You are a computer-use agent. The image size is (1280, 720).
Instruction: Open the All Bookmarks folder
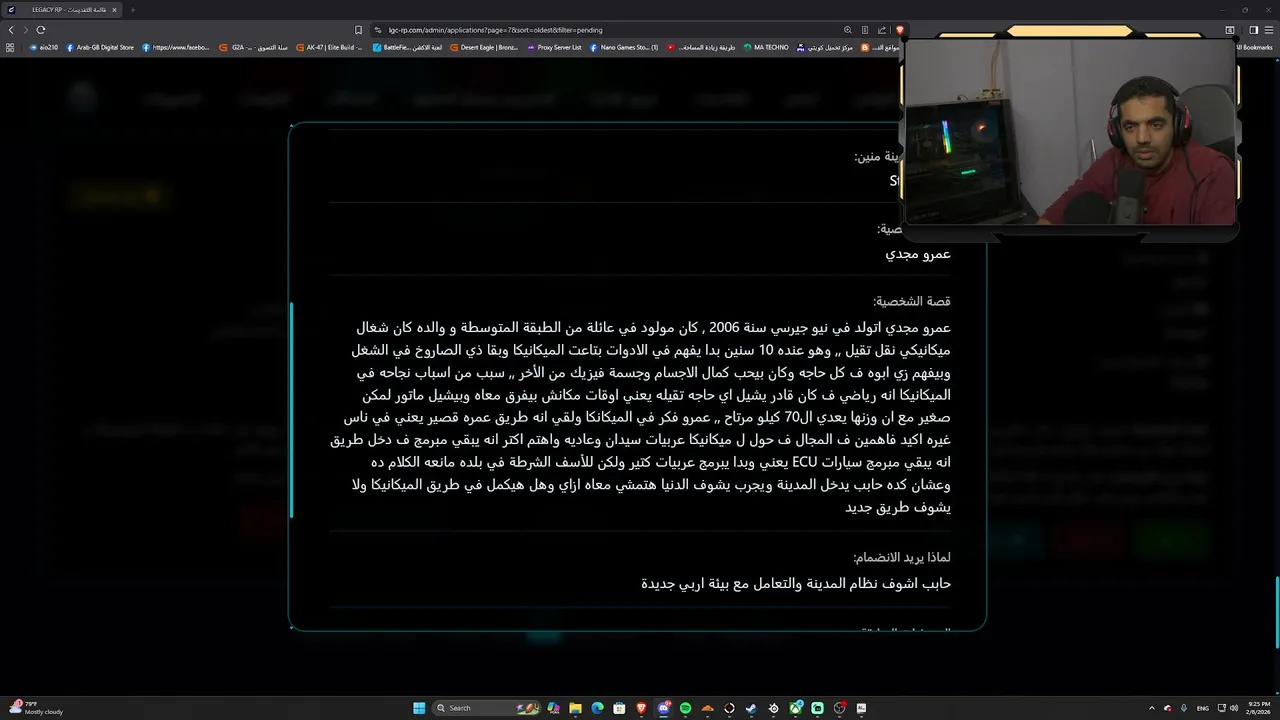[x=1254, y=47]
